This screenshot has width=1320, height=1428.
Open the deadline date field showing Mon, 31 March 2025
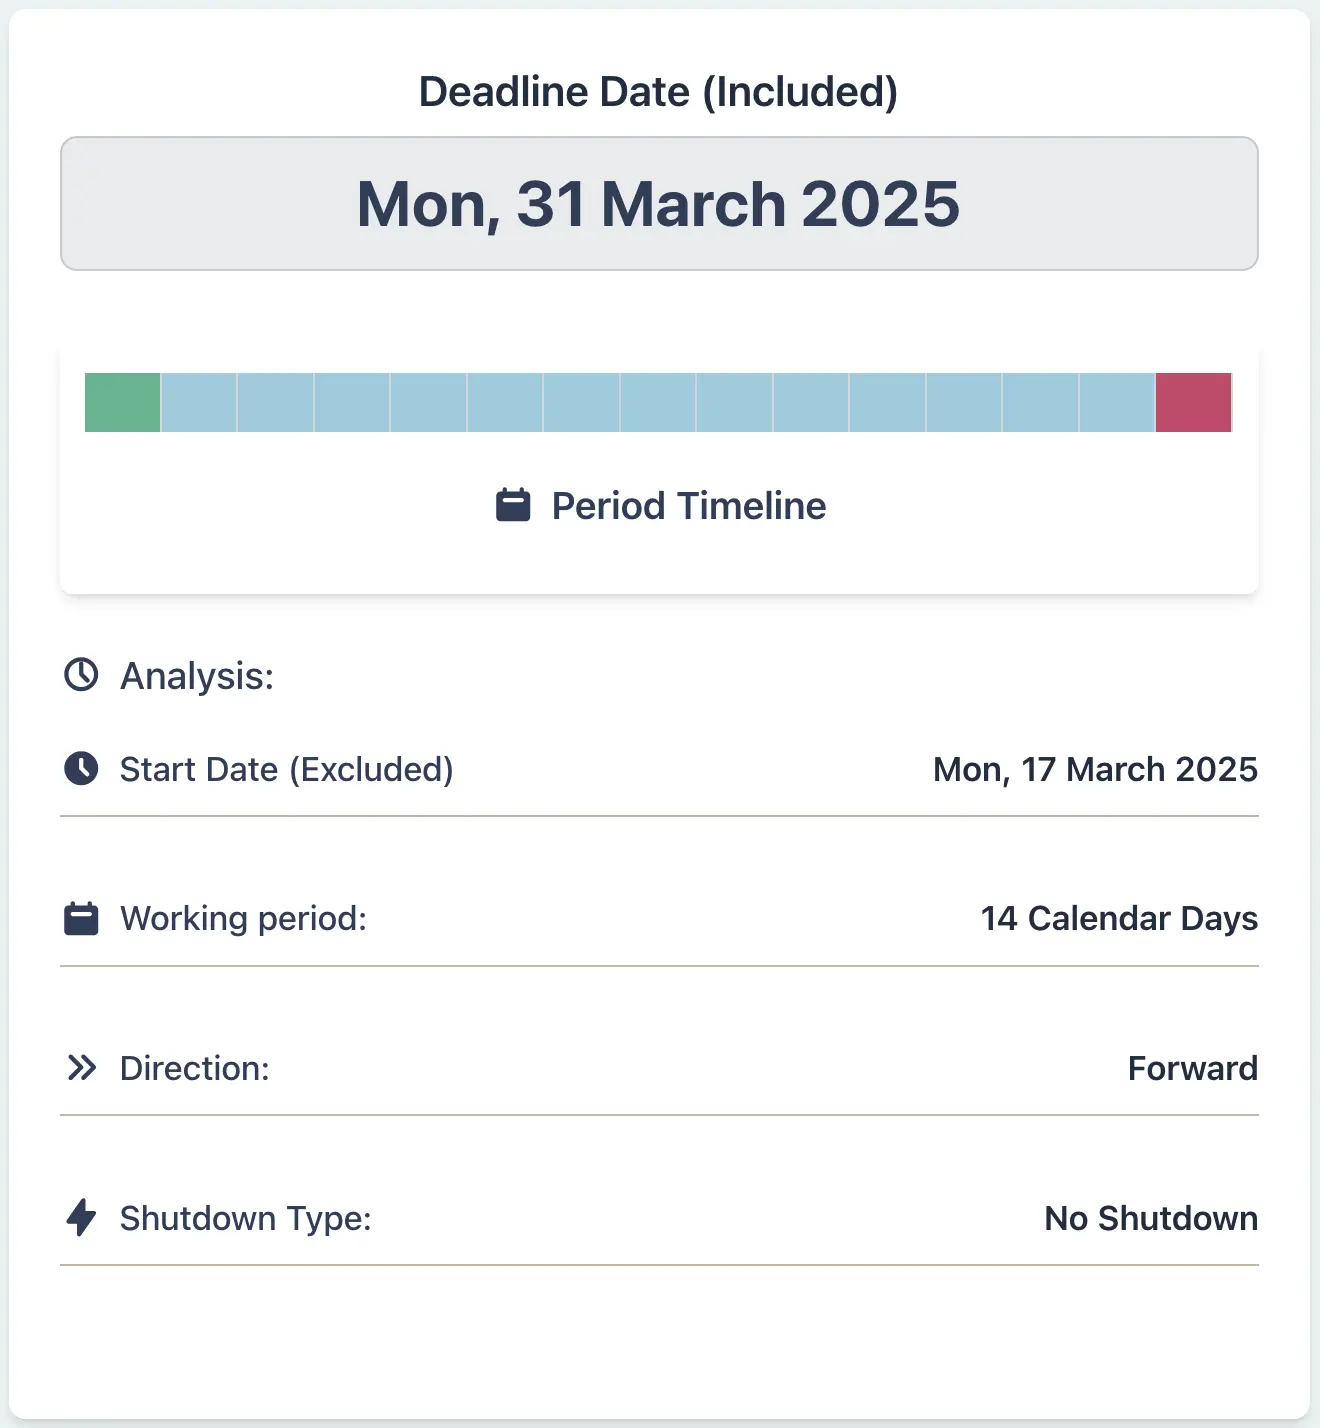tap(660, 203)
